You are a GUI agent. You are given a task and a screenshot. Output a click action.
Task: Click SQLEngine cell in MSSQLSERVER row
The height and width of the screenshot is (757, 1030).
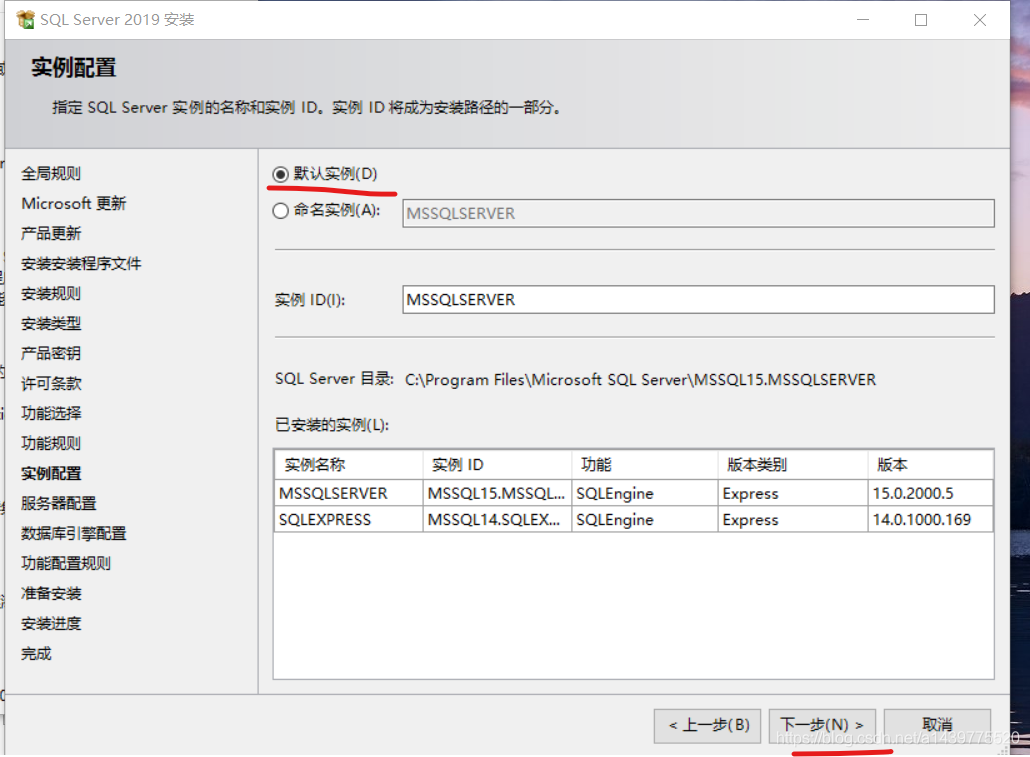pos(645,493)
